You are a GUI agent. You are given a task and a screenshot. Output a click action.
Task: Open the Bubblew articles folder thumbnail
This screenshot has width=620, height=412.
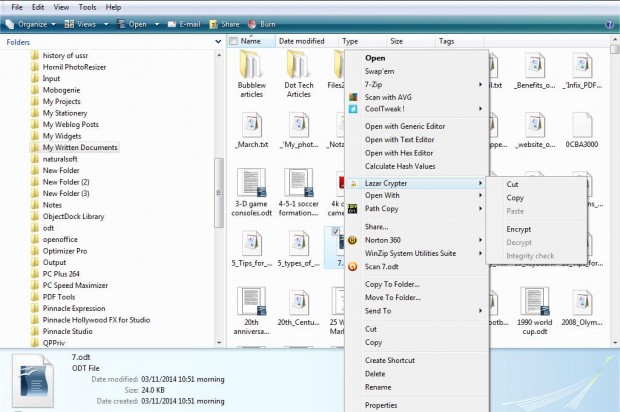(x=252, y=68)
